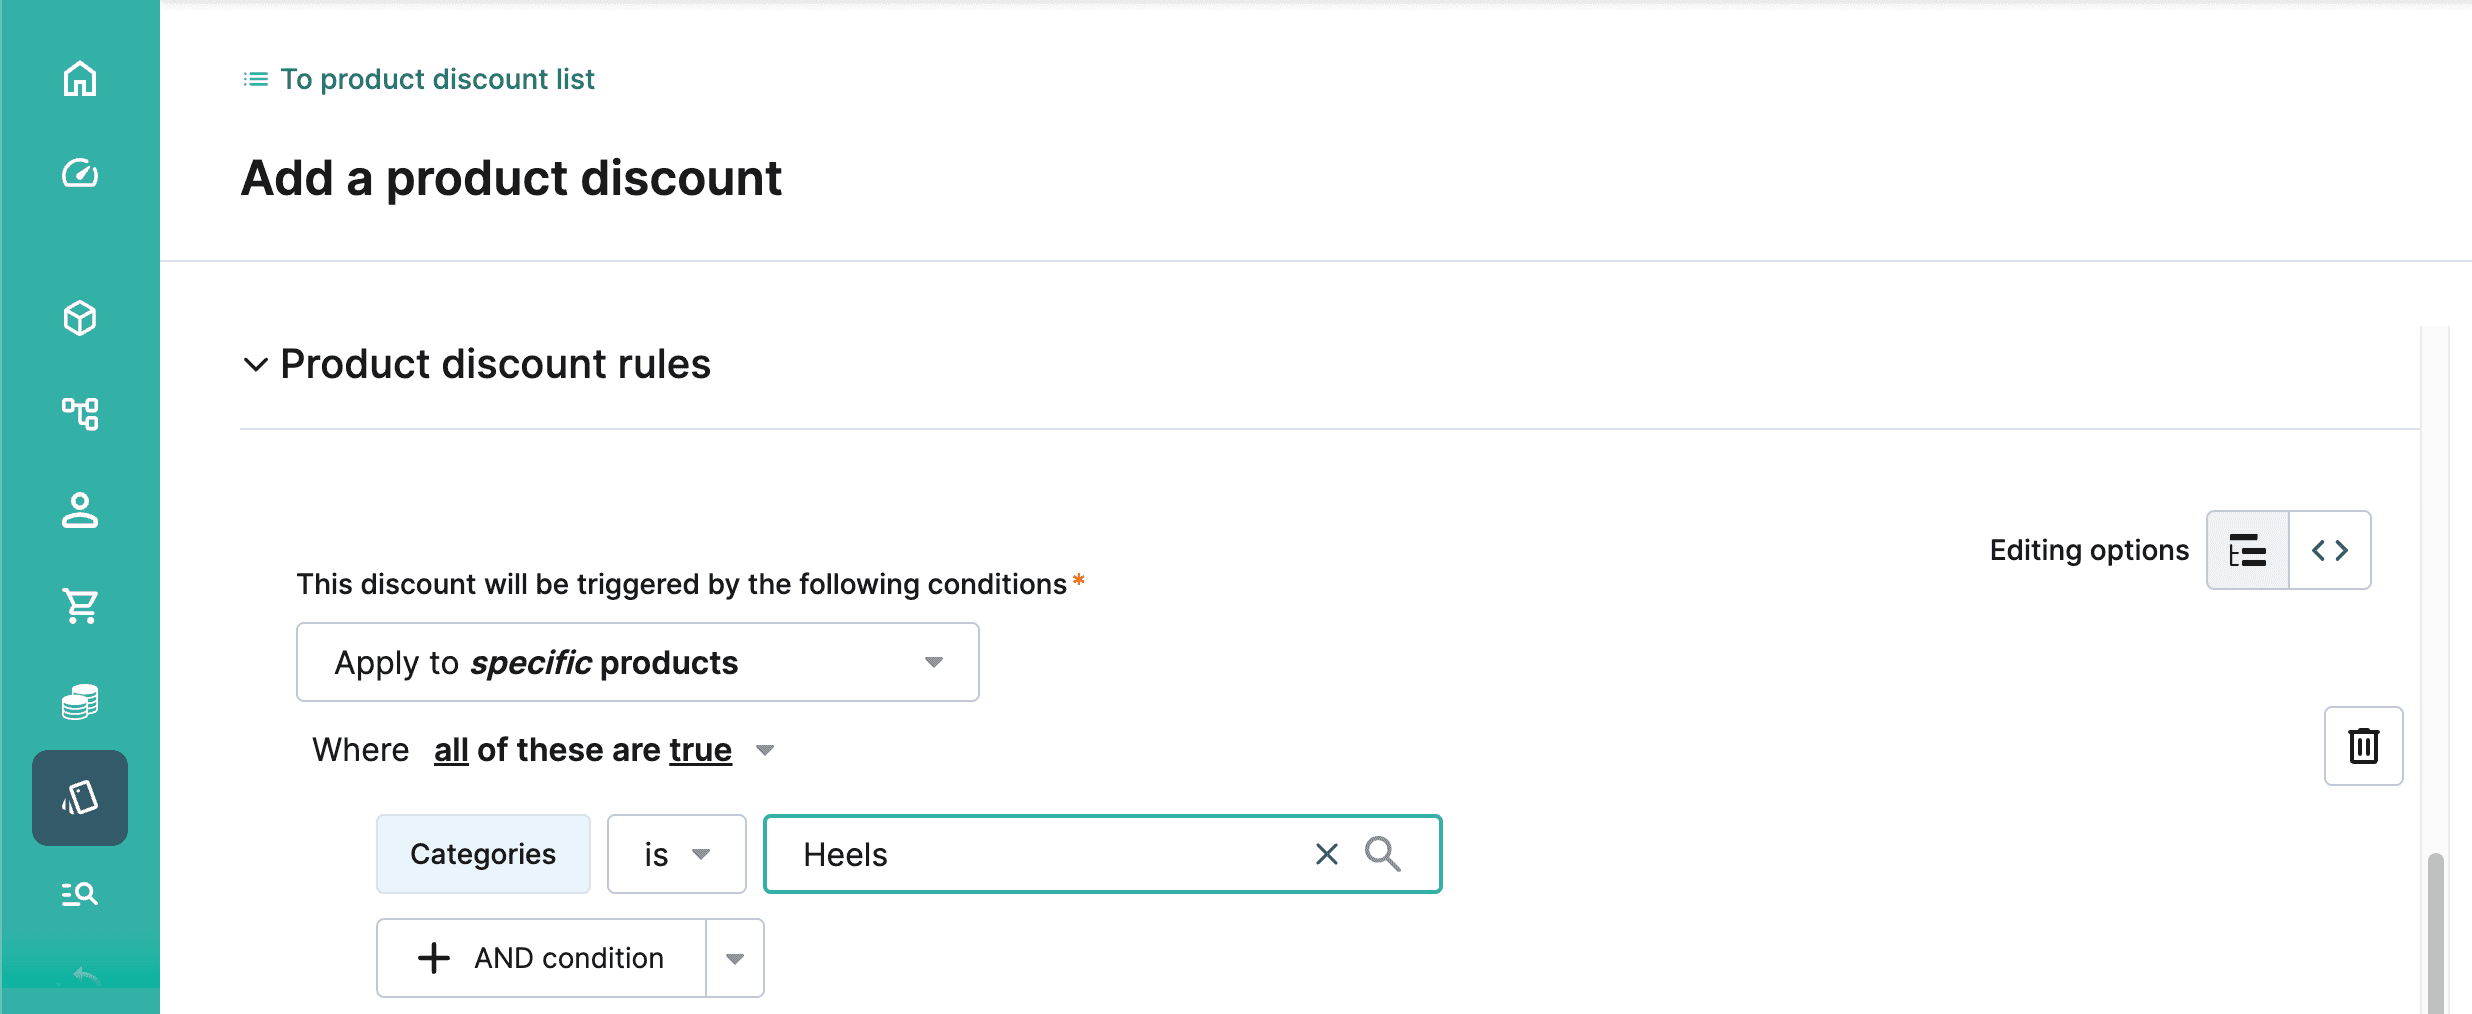Image resolution: width=2472 pixels, height=1014 pixels.
Task: Switch to code editing mode
Action: [x=2330, y=550]
